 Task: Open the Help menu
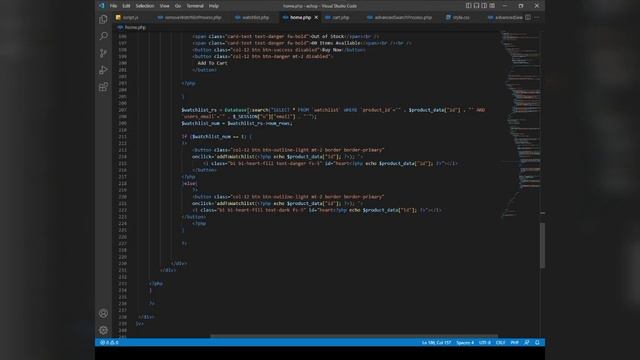(214, 6)
